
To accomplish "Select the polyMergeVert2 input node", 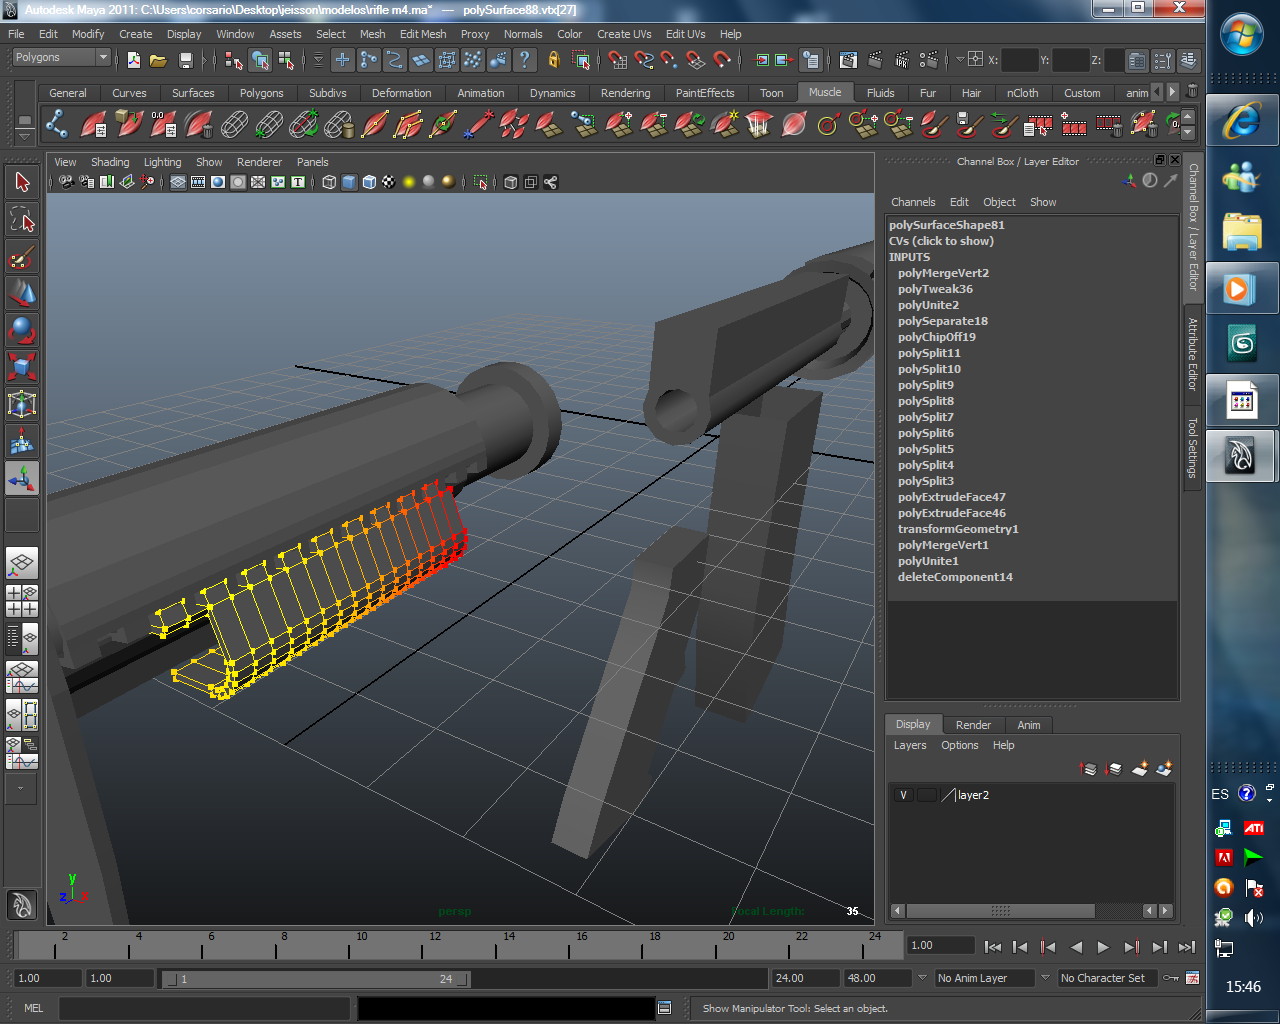I will (943, 273).
